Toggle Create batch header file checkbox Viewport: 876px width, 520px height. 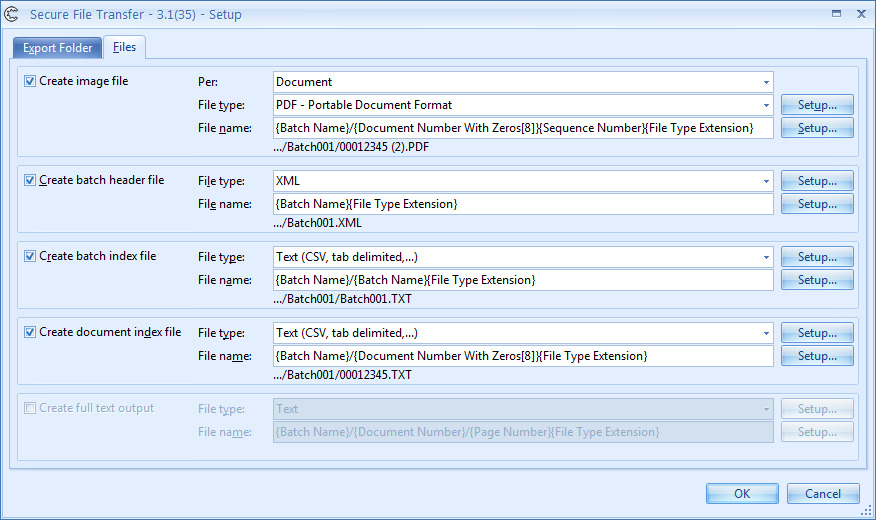tap(30, 180)
